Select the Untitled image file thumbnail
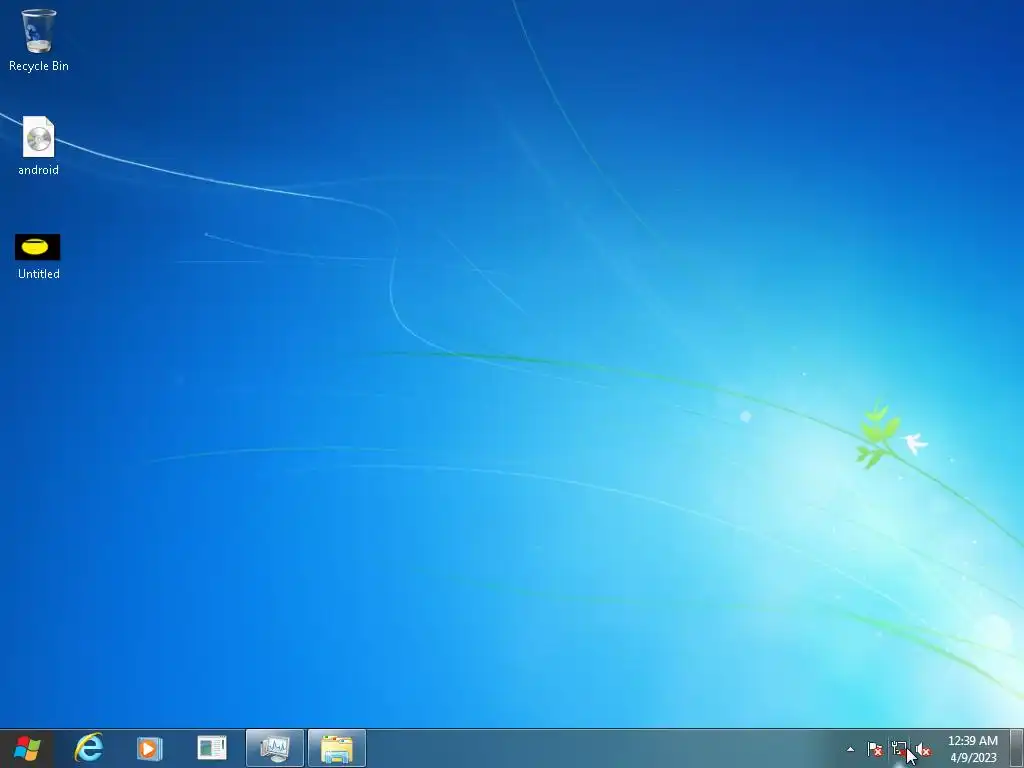Image resolution: width=1024 pixels, height=768 pixels. 38,247
